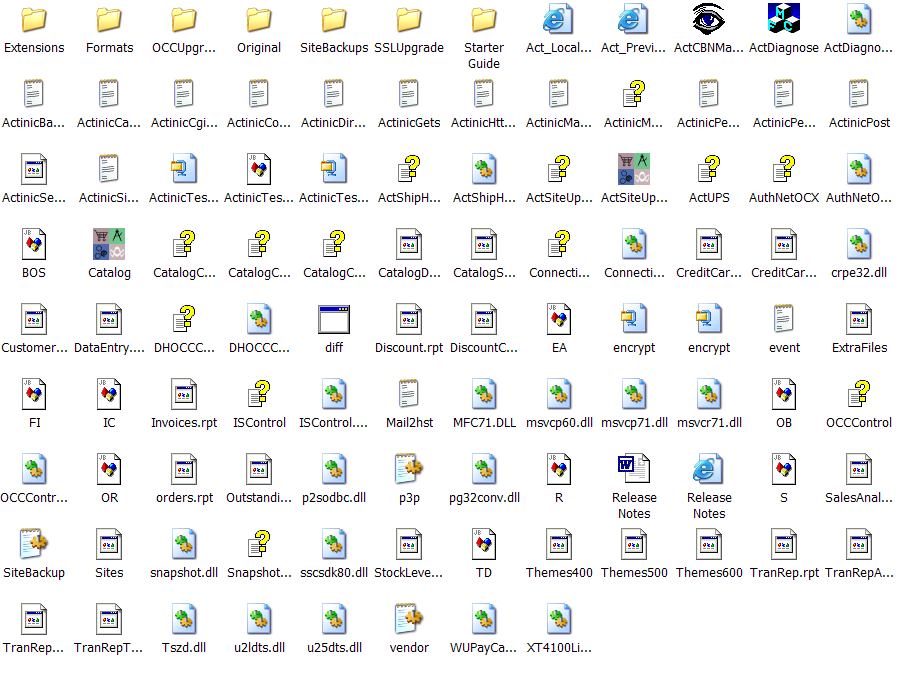Open the Word document Release Notes
916x679 pixels.
click(634, 470)
